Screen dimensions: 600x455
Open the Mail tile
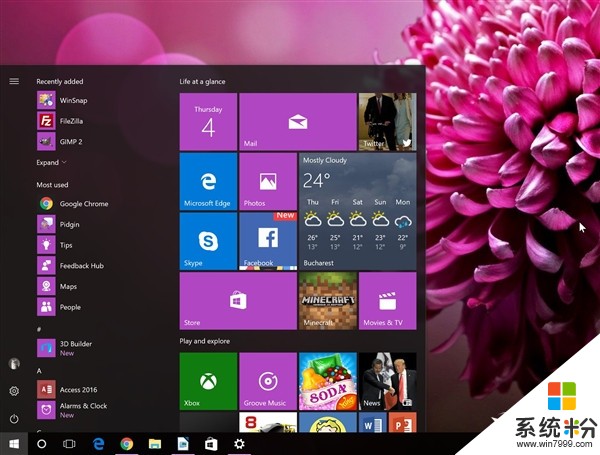click(298, 122)
